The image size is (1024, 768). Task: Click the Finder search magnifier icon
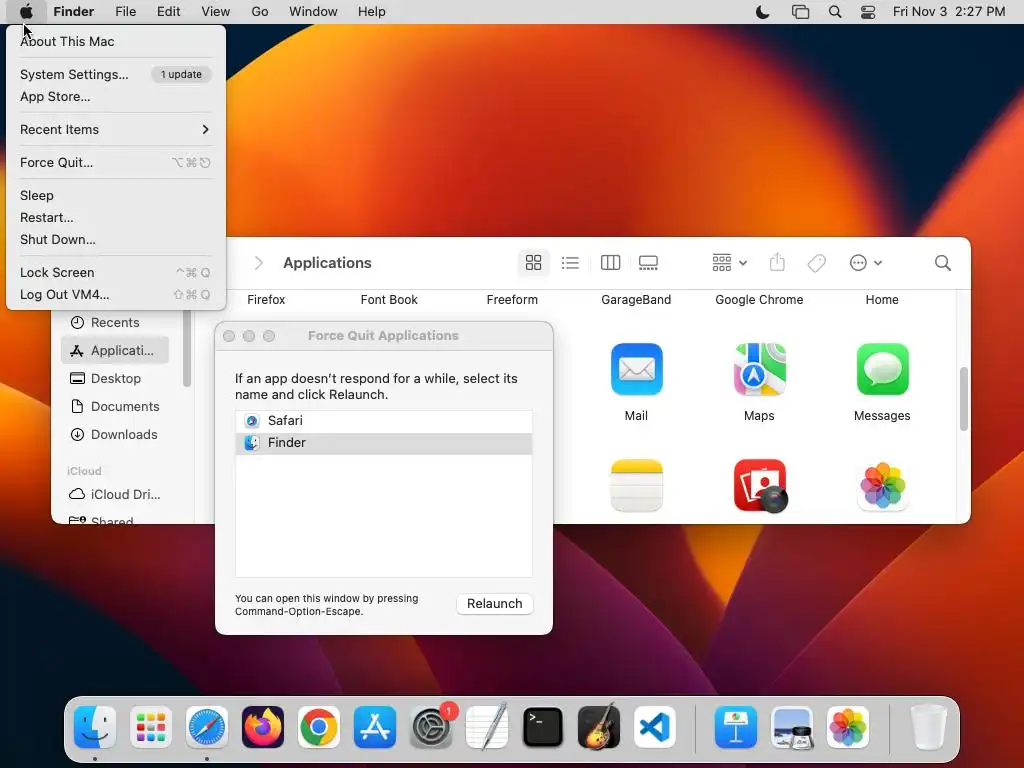click(942, 263)
